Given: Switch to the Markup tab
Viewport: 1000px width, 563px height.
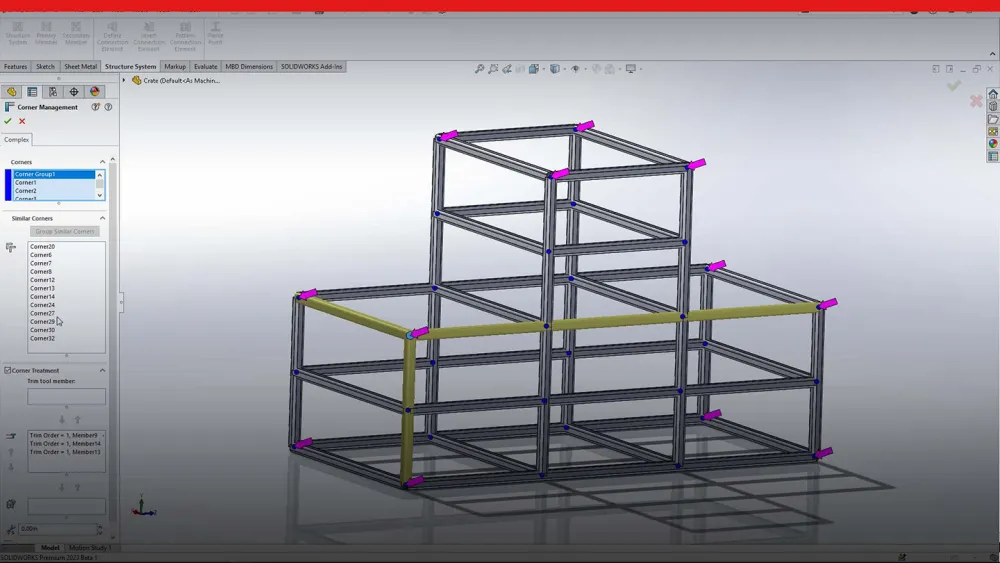Looking at the screenshot, I should click(175, 66).
